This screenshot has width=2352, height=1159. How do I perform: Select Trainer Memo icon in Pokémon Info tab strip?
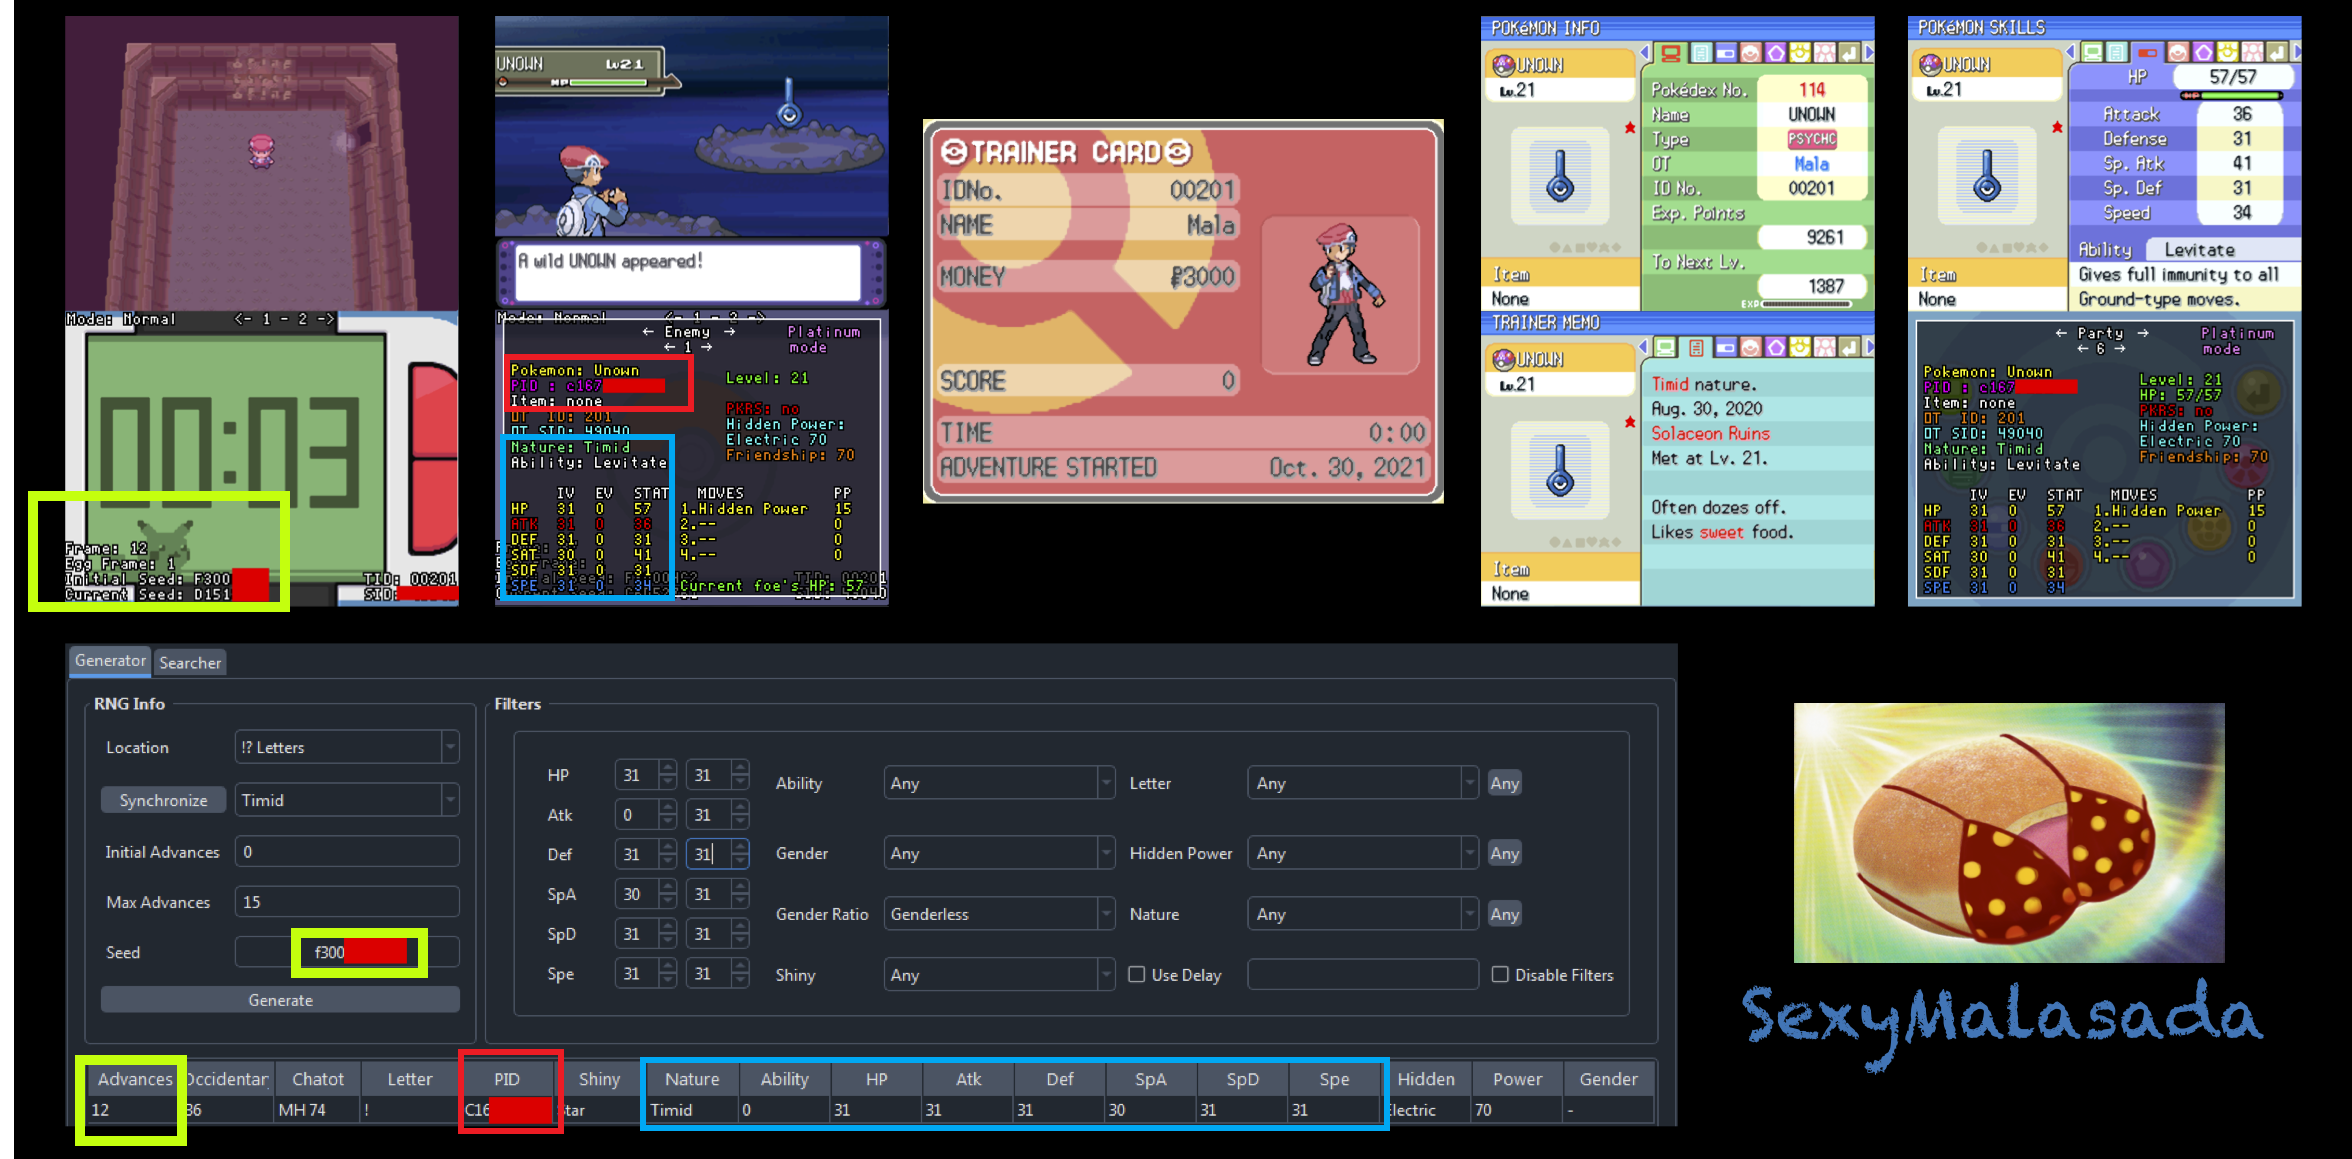tap(1701, 53)
